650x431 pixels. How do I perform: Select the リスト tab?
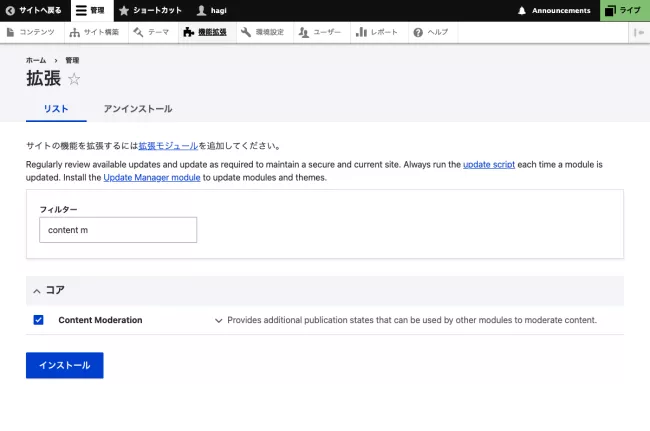(x=56, y=109)
